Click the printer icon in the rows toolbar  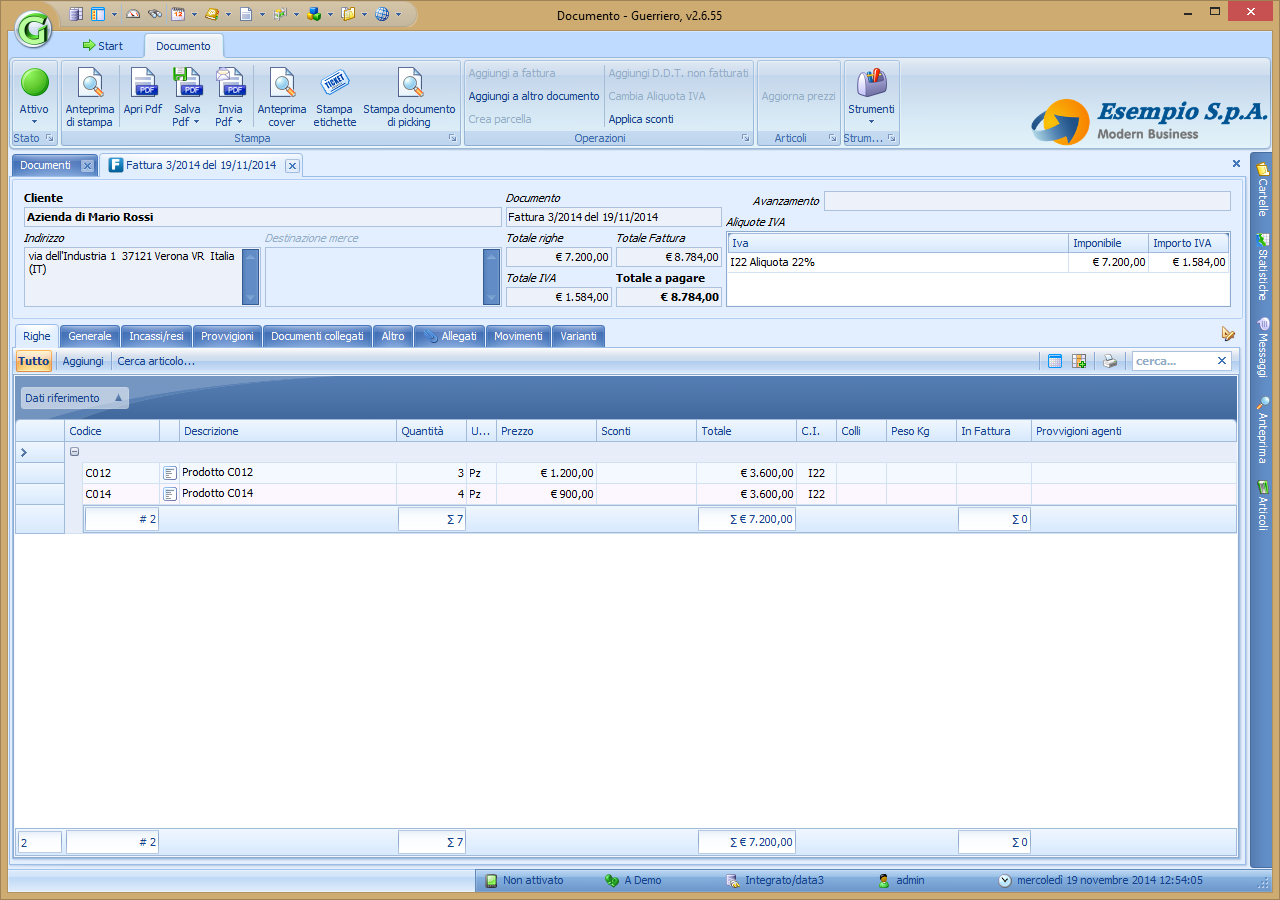(1110, 361)
